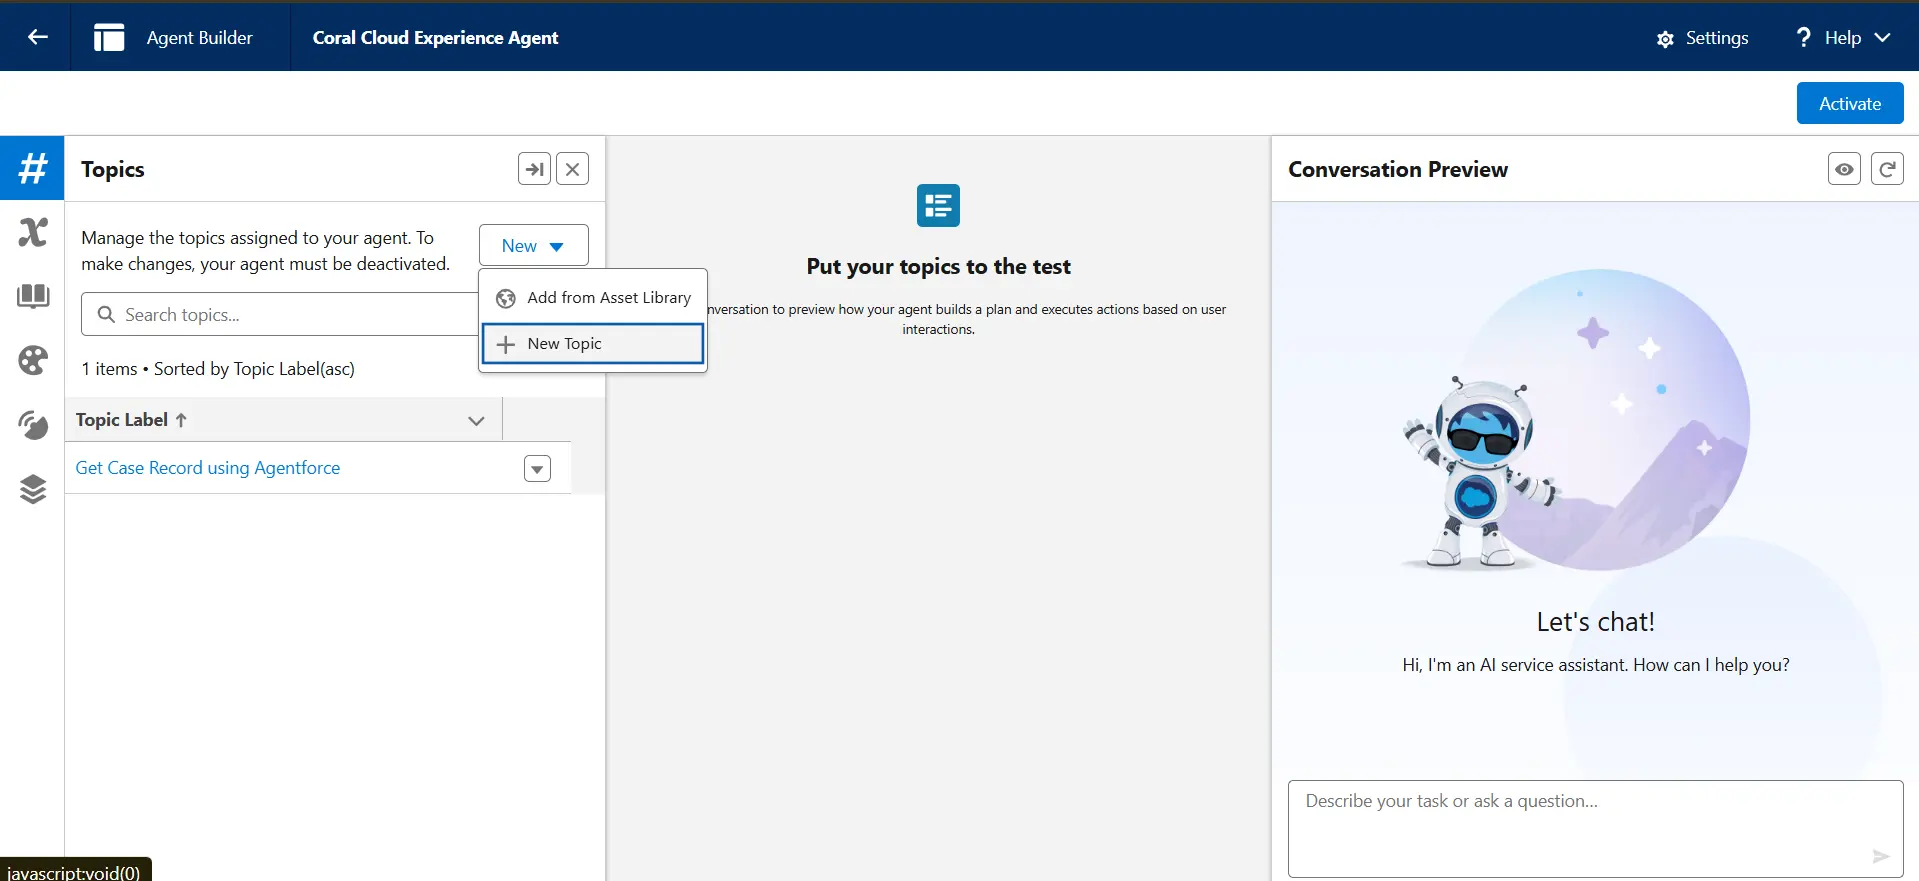
Task: Open the stacked layers sidebar icon
Action: [33, 489]
